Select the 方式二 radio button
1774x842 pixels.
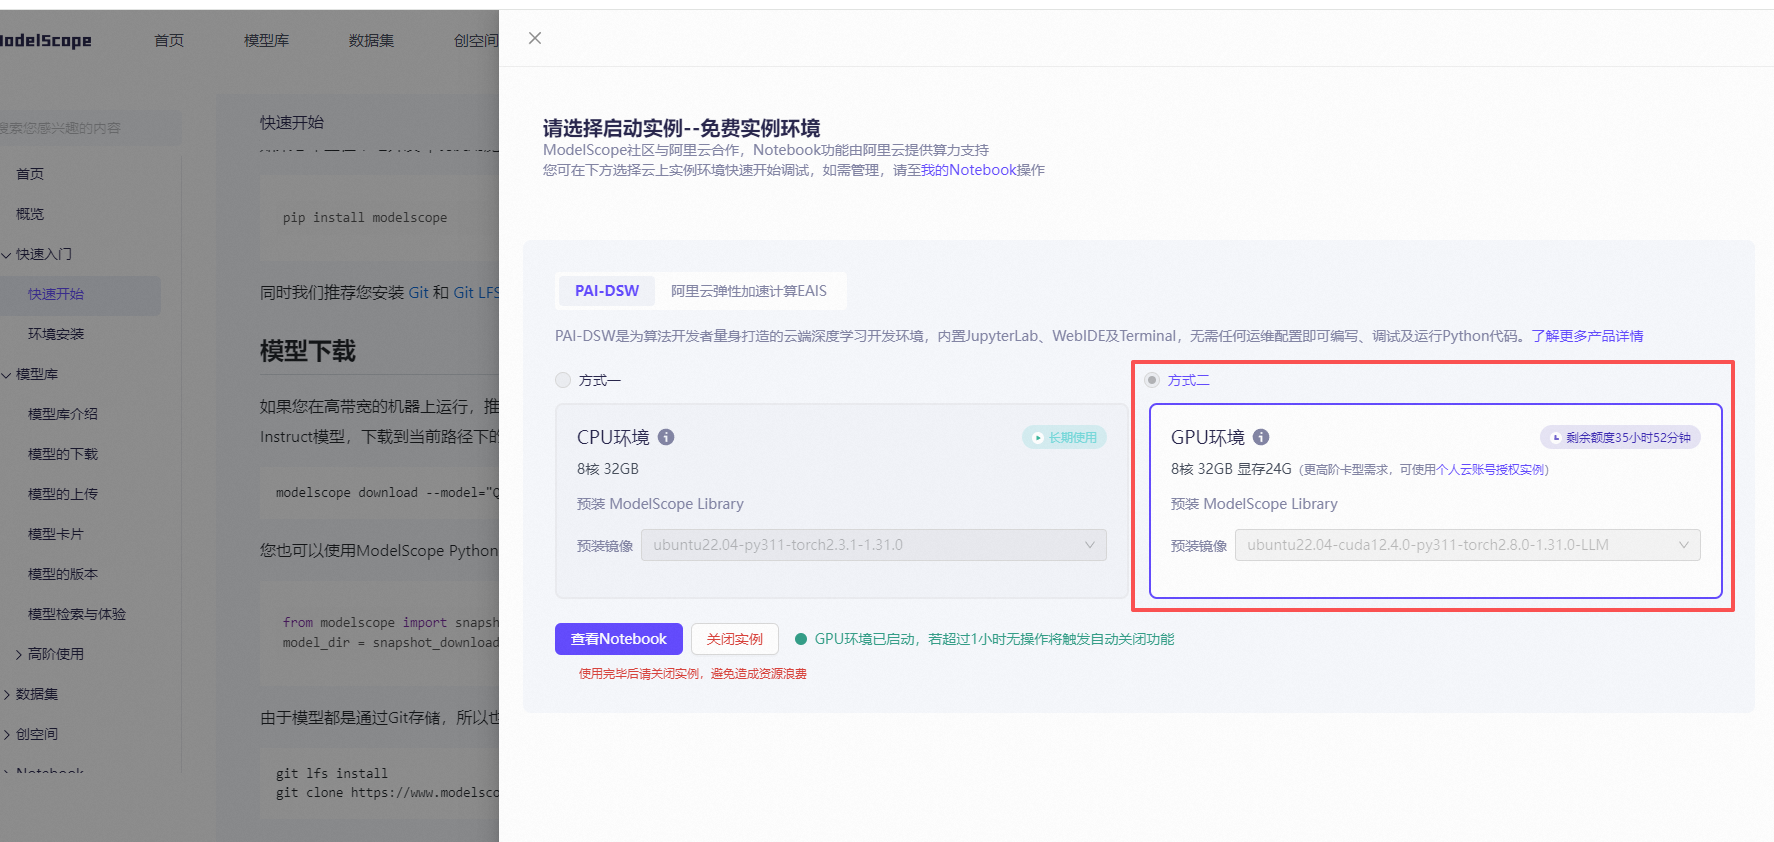(1152, 380)
